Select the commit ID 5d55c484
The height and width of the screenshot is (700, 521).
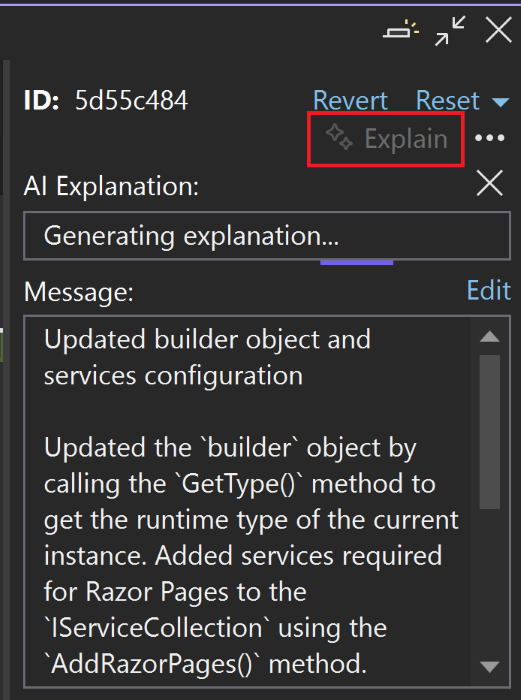point(131,100)
